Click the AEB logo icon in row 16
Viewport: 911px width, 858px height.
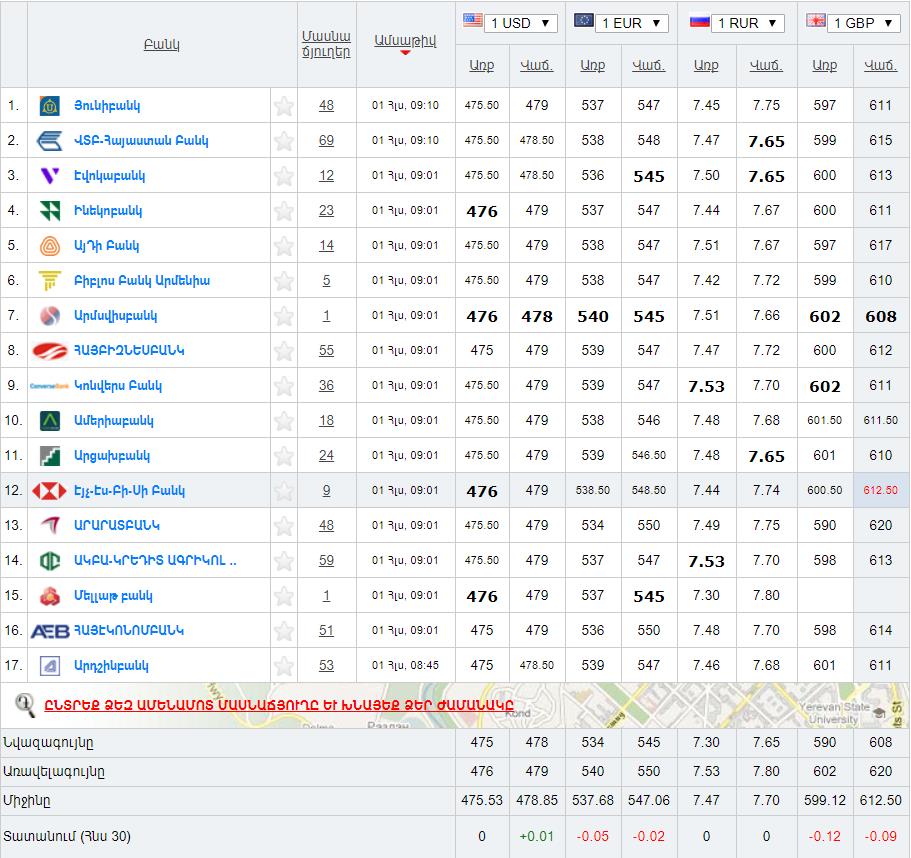coord(49,631)
